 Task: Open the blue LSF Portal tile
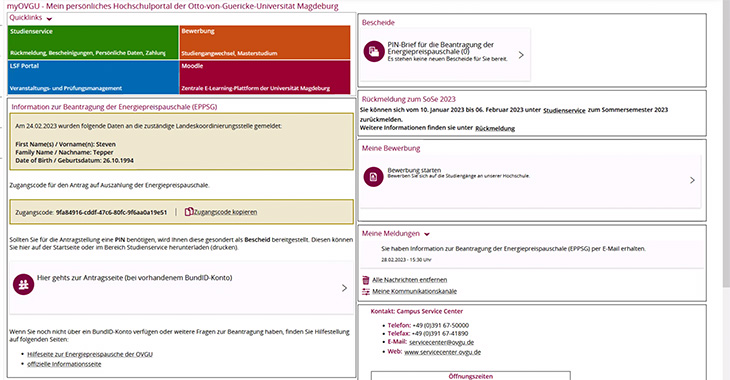point(93,77)
